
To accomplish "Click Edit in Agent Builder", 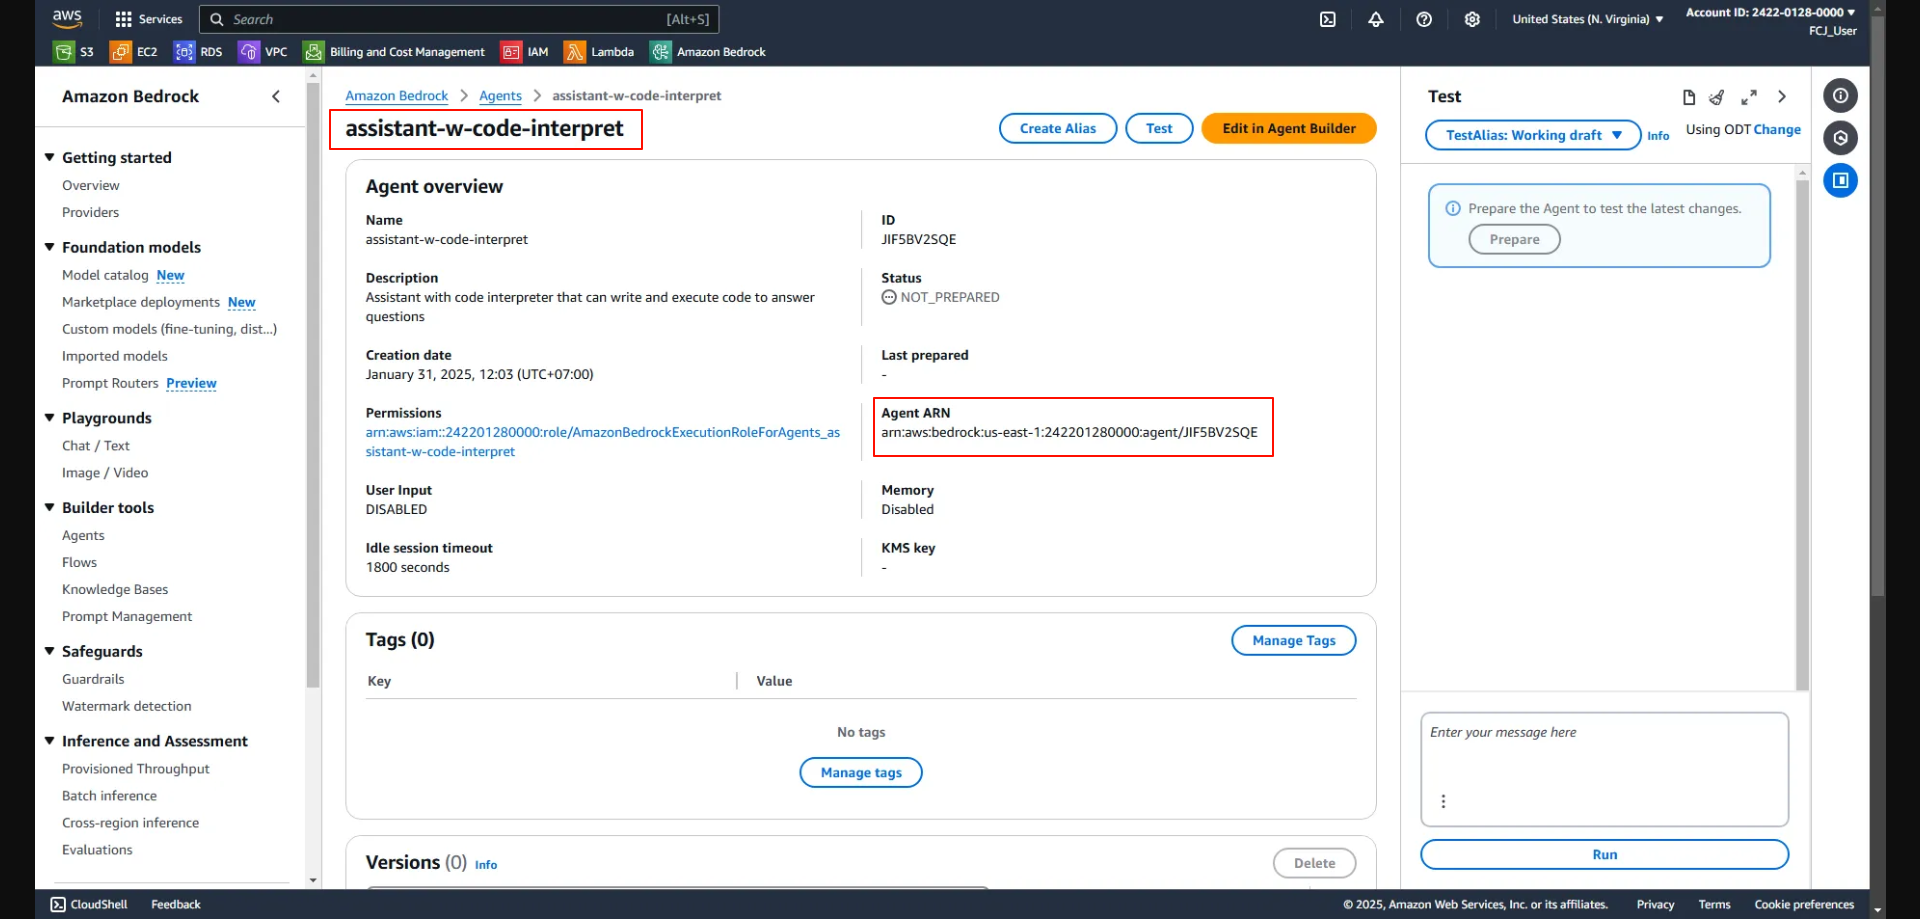I will [x=1289, y=128].
